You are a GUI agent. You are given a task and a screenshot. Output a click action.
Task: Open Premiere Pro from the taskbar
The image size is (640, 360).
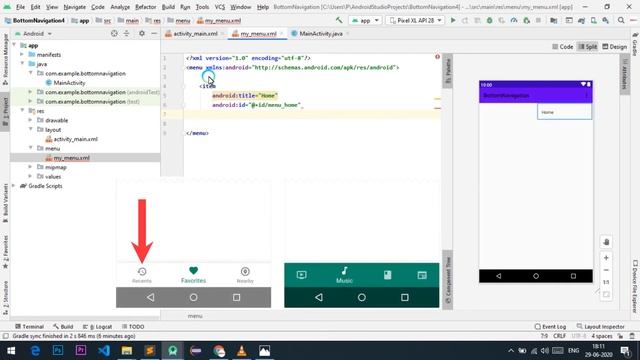pos(81,351)
